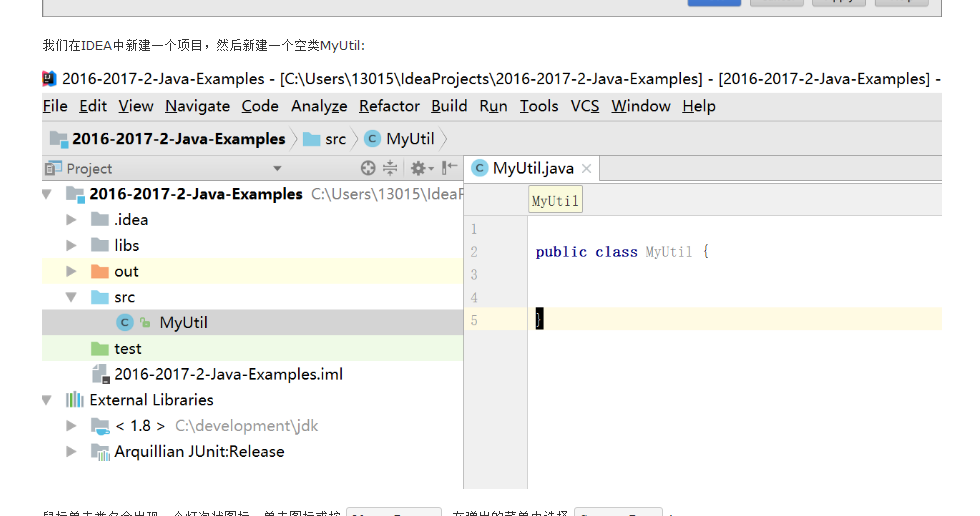Expand the < 1.8 > JDK node

[71, 426]
